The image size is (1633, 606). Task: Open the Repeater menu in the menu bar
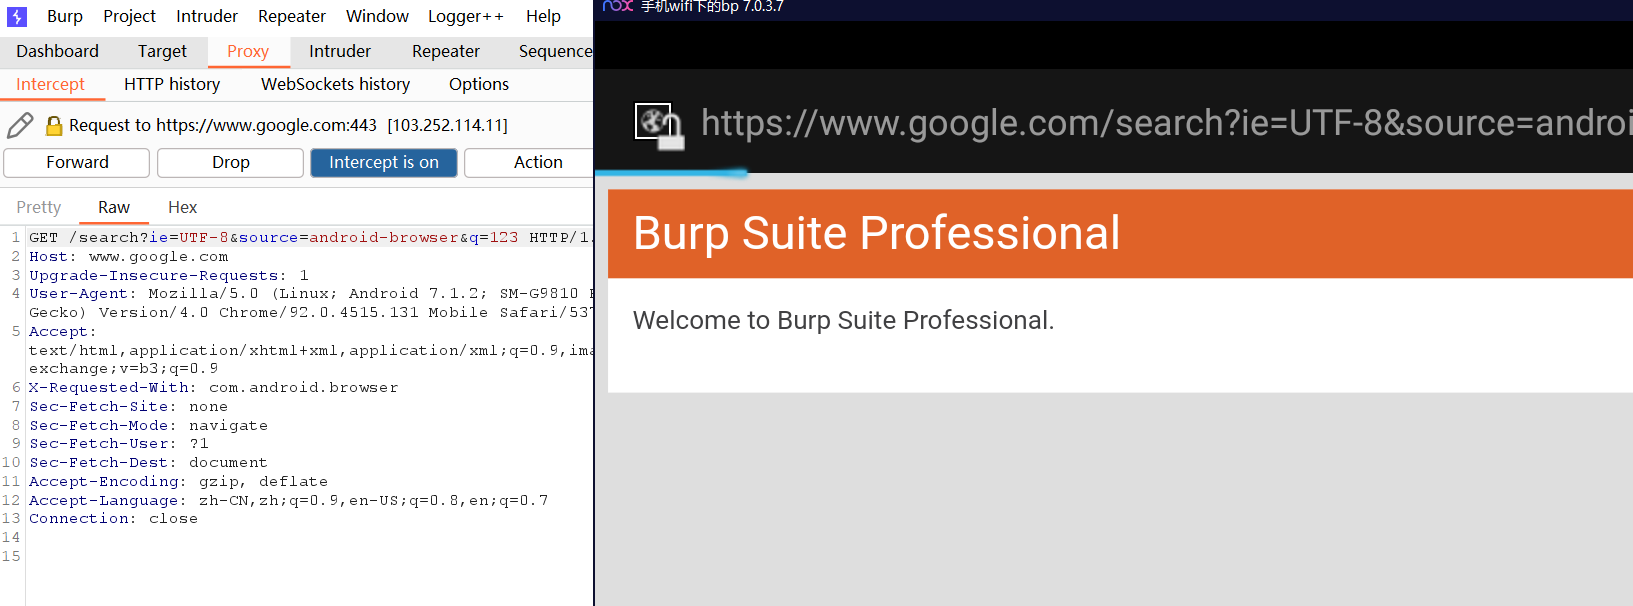(292, 17)
